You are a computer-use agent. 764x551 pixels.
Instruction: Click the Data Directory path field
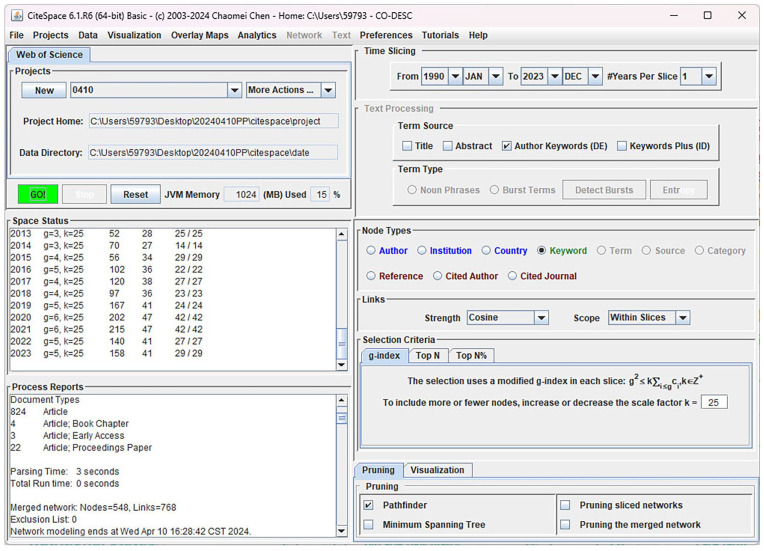[212, 152]
